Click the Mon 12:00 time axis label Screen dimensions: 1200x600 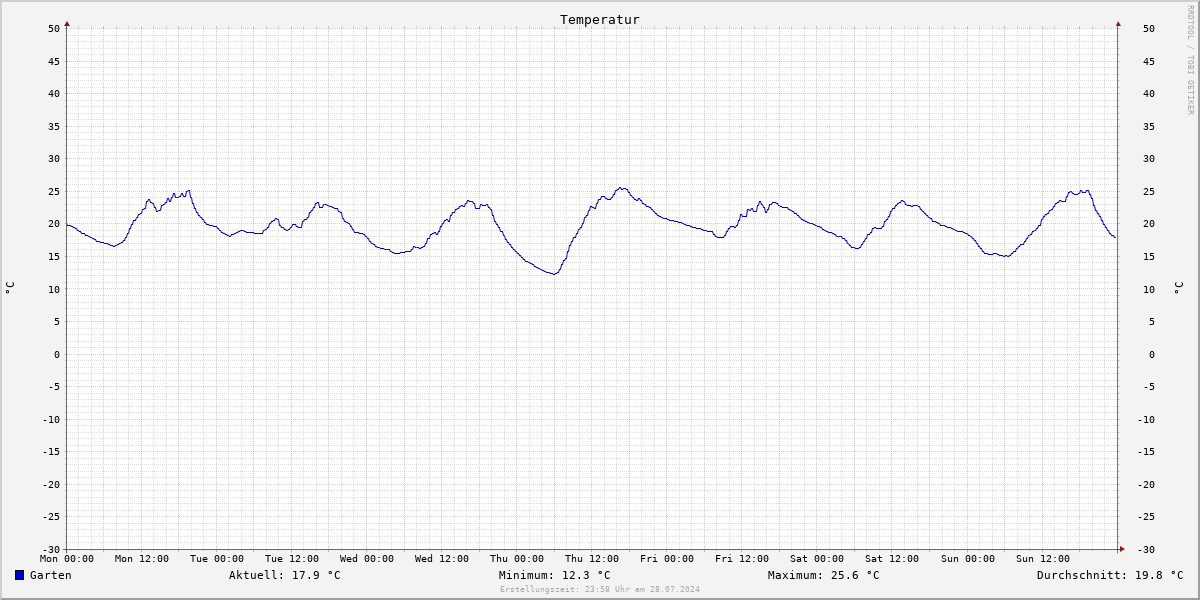142,559
